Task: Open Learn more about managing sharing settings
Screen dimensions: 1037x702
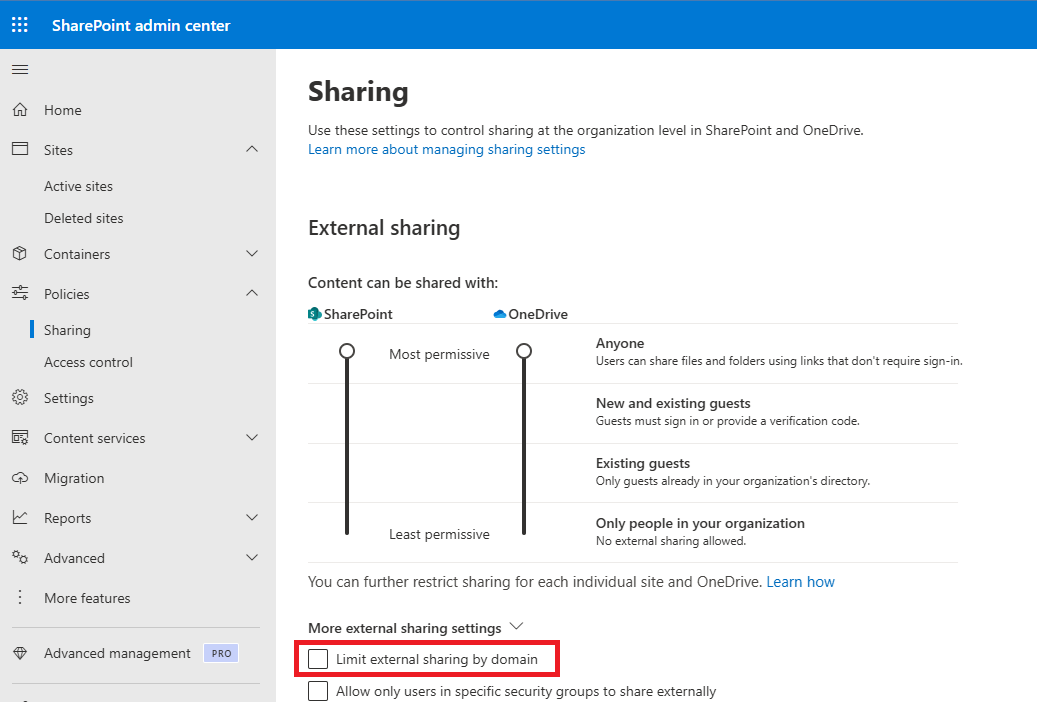Action: coord(446,149)
